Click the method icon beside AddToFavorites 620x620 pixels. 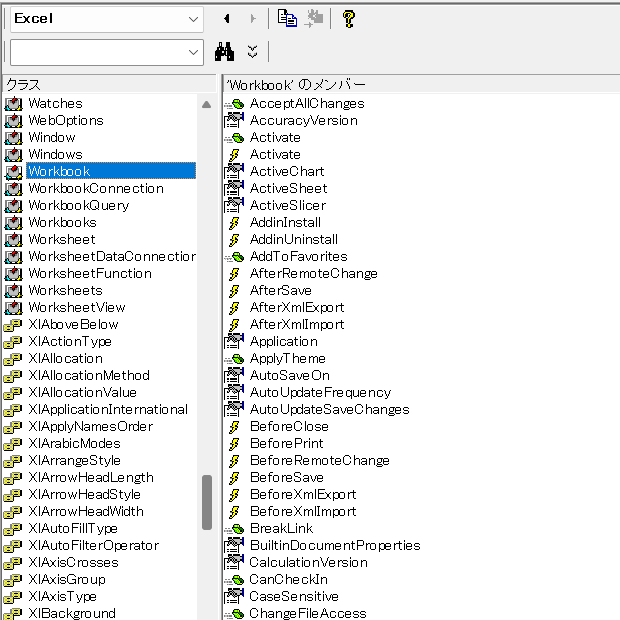click(x=234, y=257)
